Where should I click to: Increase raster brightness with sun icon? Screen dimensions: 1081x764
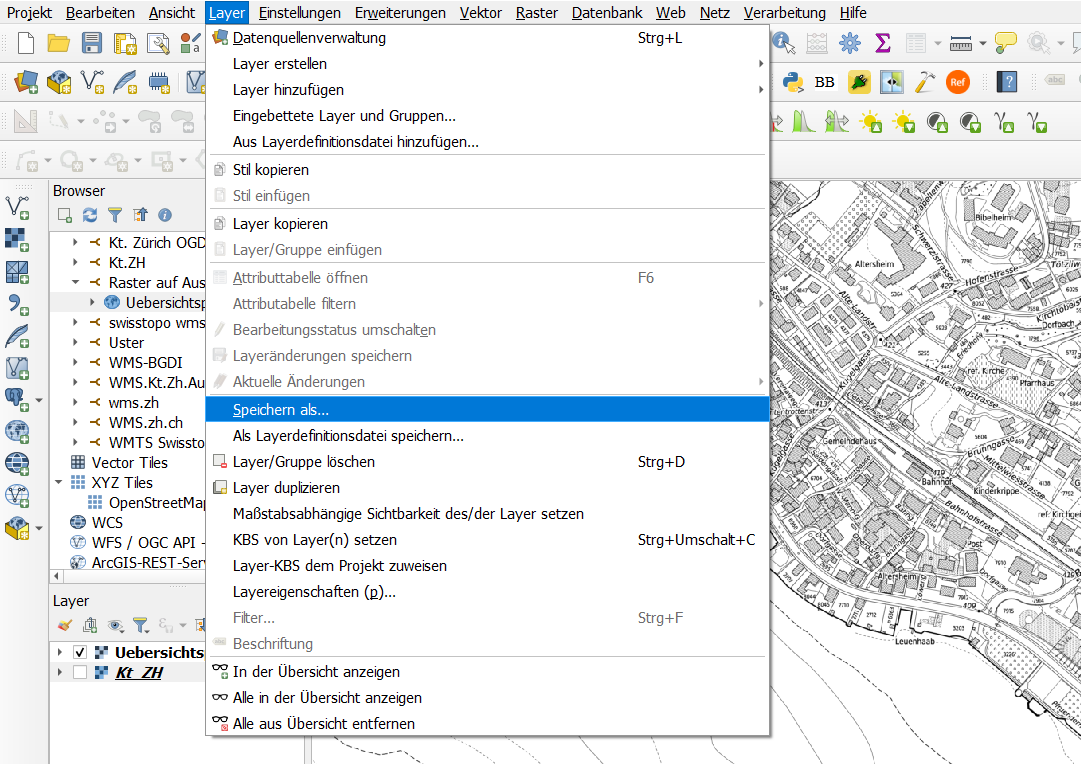(x=868, y=120)
